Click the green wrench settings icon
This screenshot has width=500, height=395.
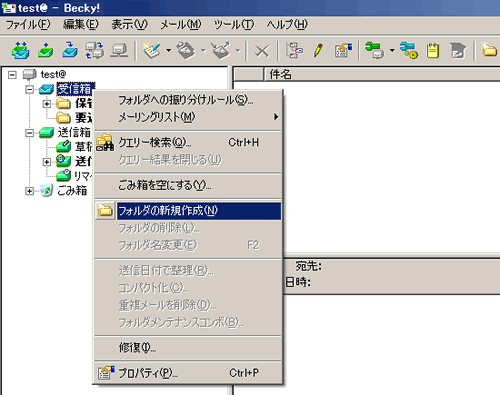click(x=374, y=51)
